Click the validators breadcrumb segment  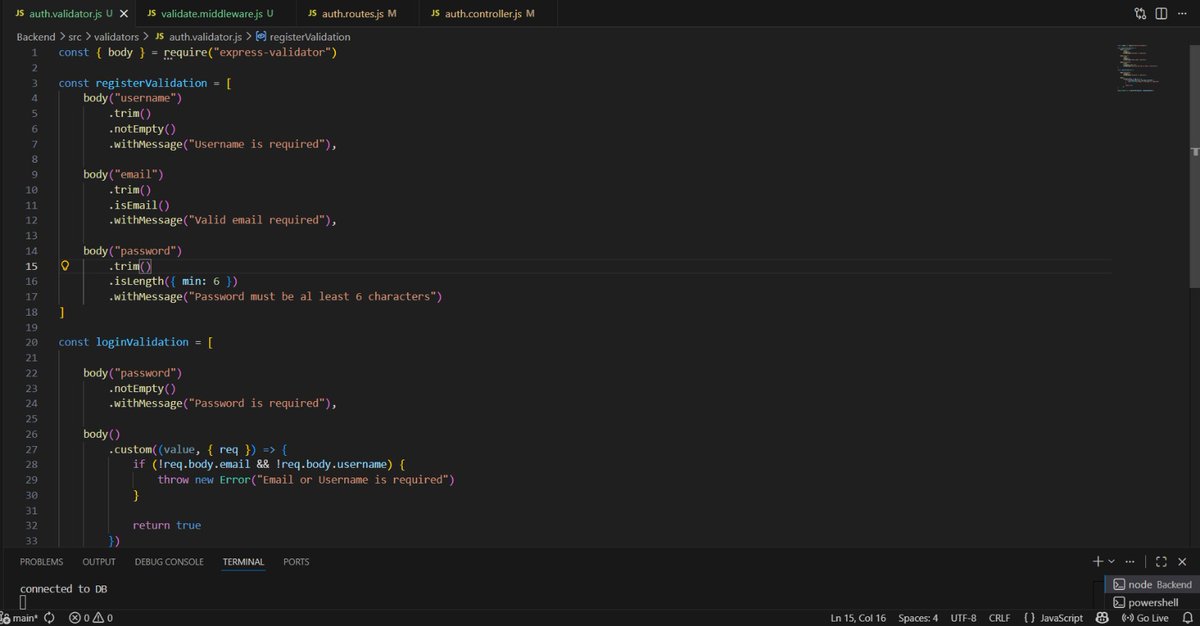[116, 37]
